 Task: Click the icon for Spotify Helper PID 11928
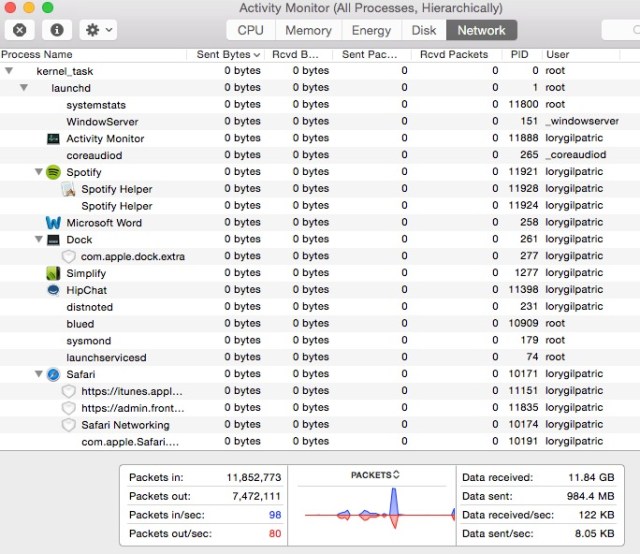point(68,189)
